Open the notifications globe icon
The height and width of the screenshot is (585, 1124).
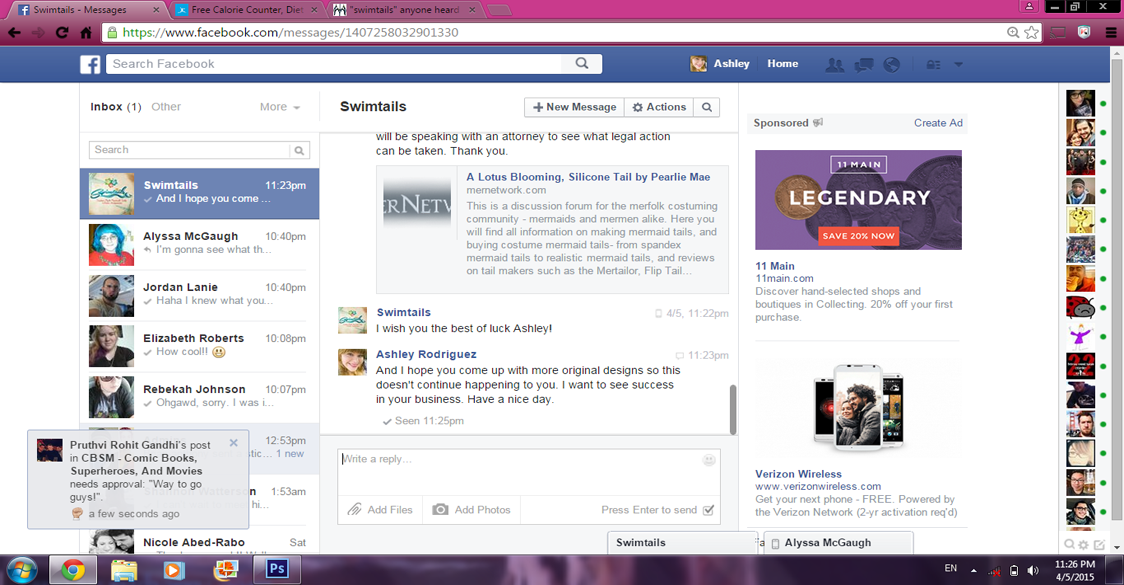click(892, 64)
